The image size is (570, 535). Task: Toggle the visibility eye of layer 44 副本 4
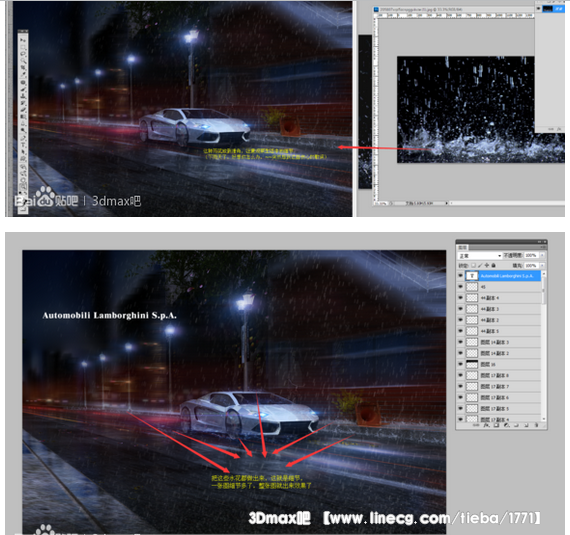[461, 298]
